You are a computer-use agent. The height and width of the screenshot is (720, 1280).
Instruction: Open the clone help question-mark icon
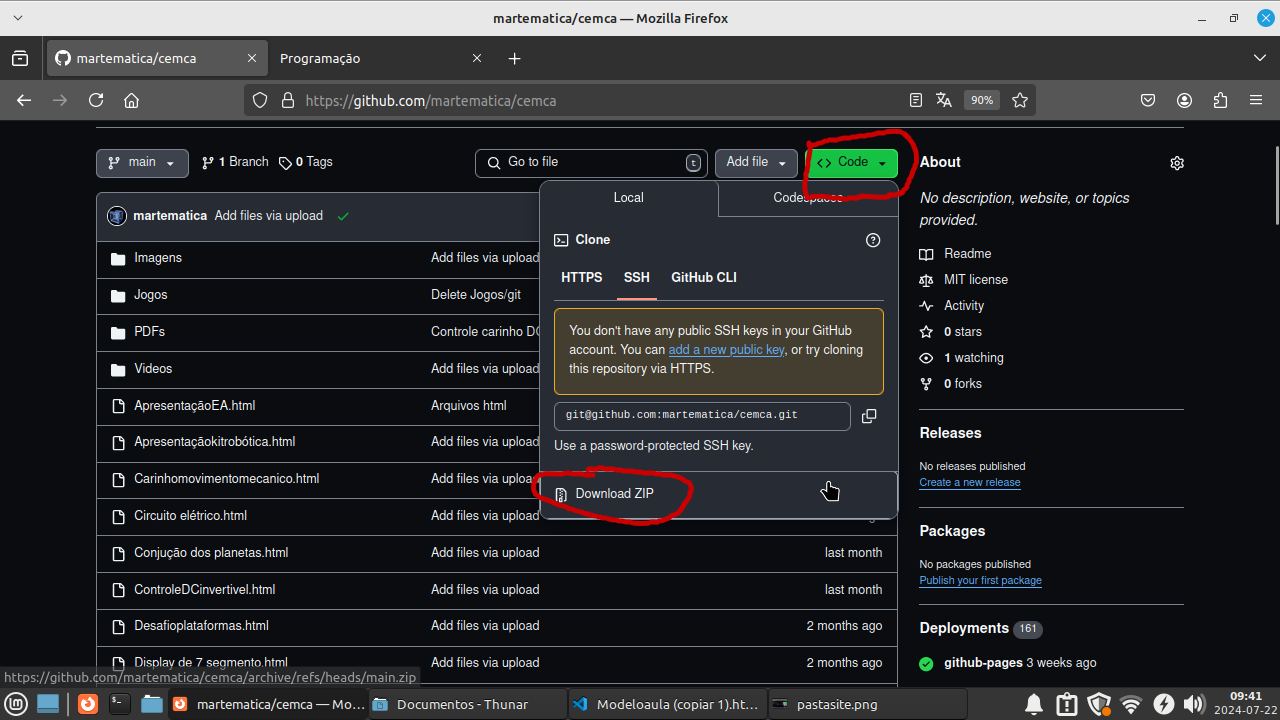tap(873, 240)
